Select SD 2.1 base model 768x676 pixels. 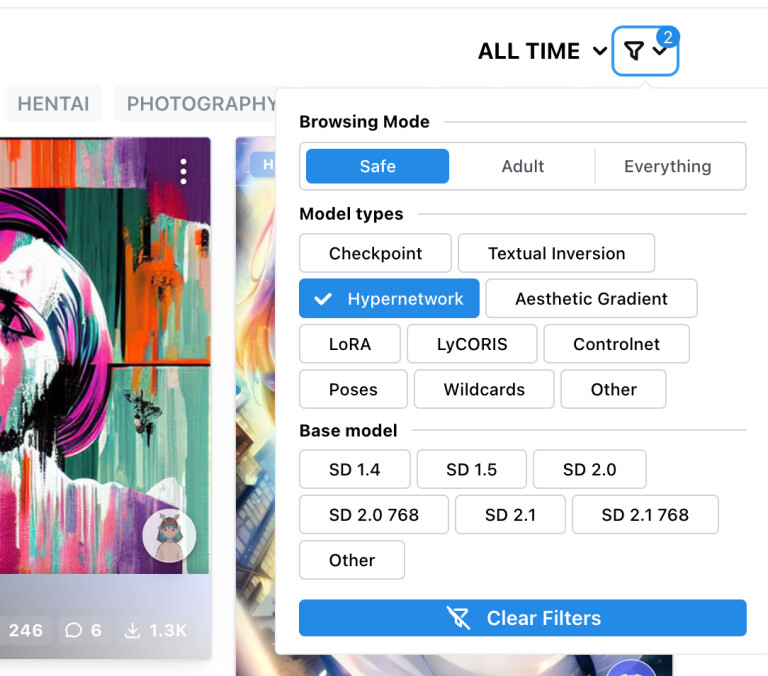(510, 514)
